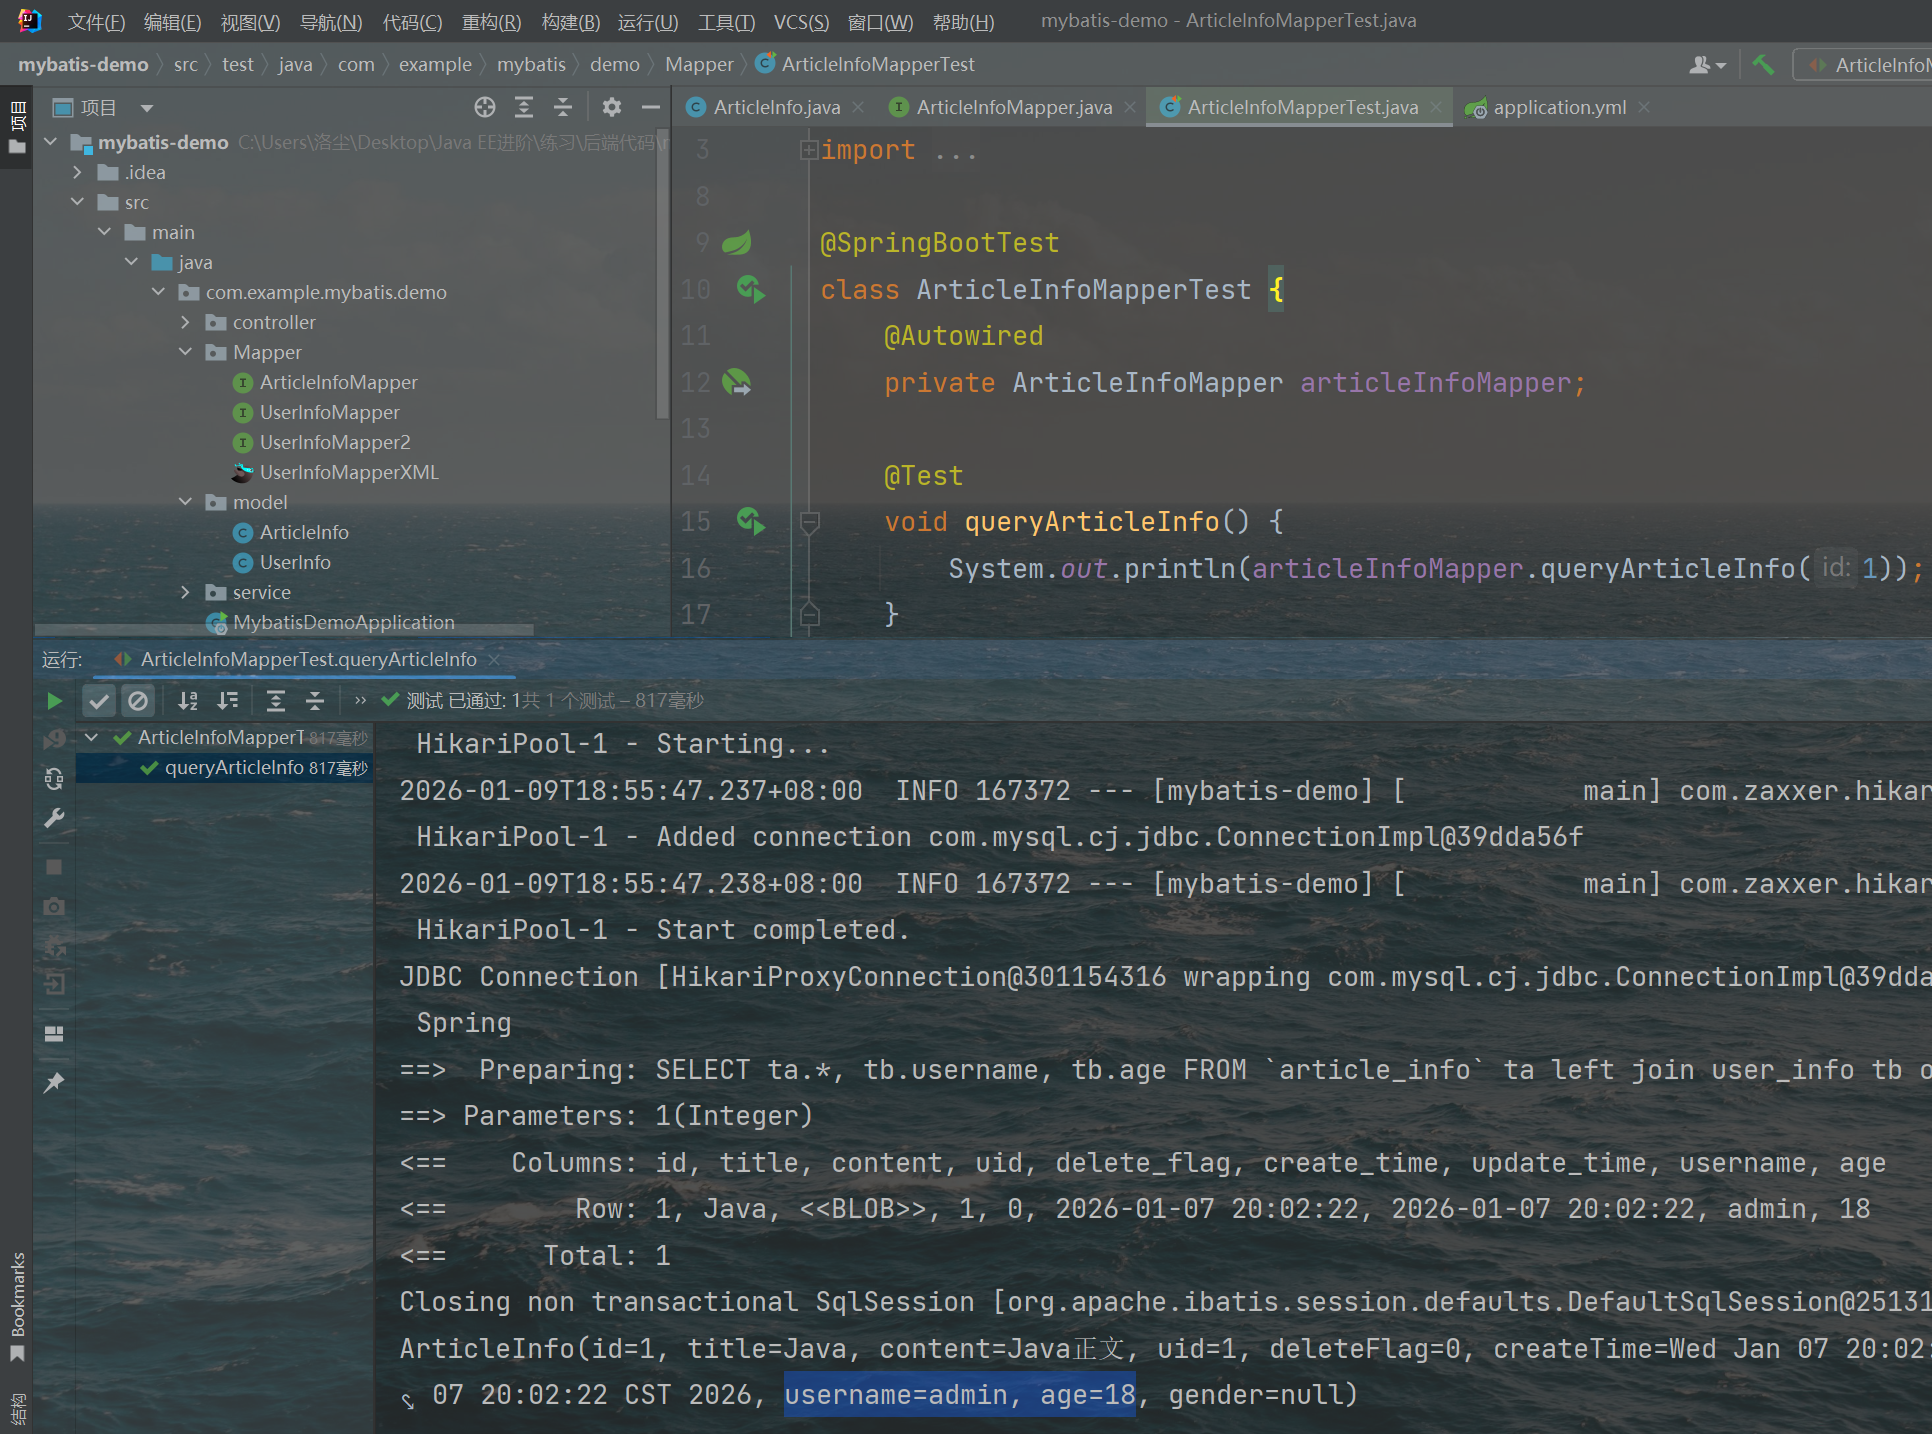1932x1434 pixels.
Task: Click the build hammer icon
Action: 1763,65
